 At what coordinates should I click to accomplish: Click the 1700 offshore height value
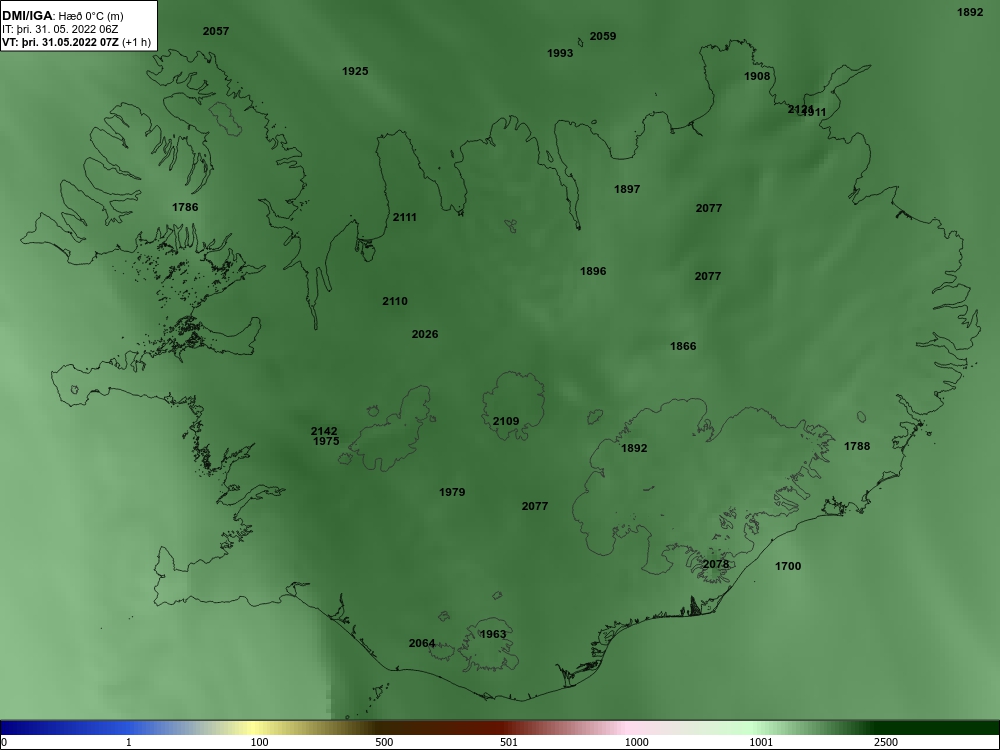tap(788, 566)
